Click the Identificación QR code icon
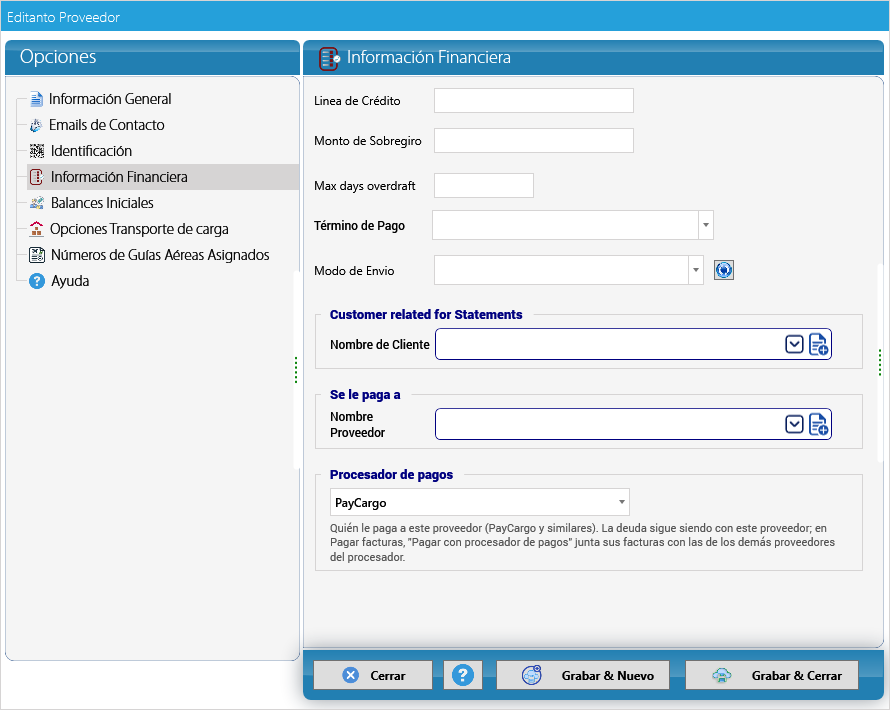Screen dimensions: 890x710 [x=37, y=151]
